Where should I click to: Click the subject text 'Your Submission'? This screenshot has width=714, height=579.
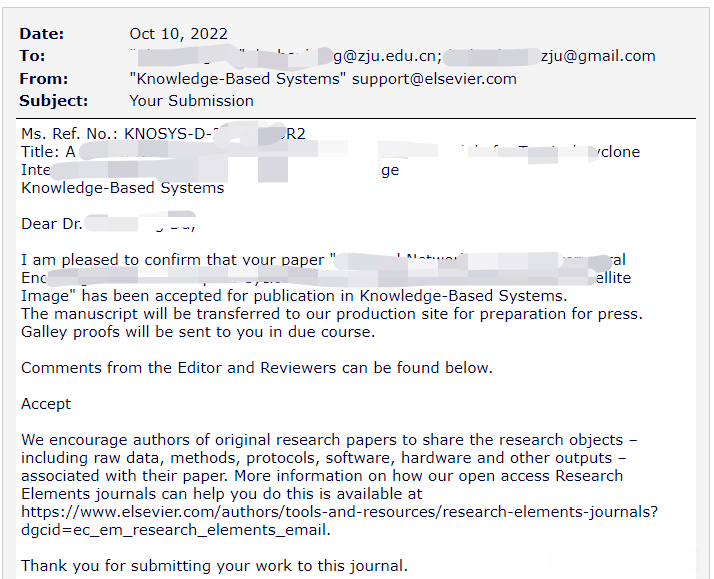tap(191, 101)
